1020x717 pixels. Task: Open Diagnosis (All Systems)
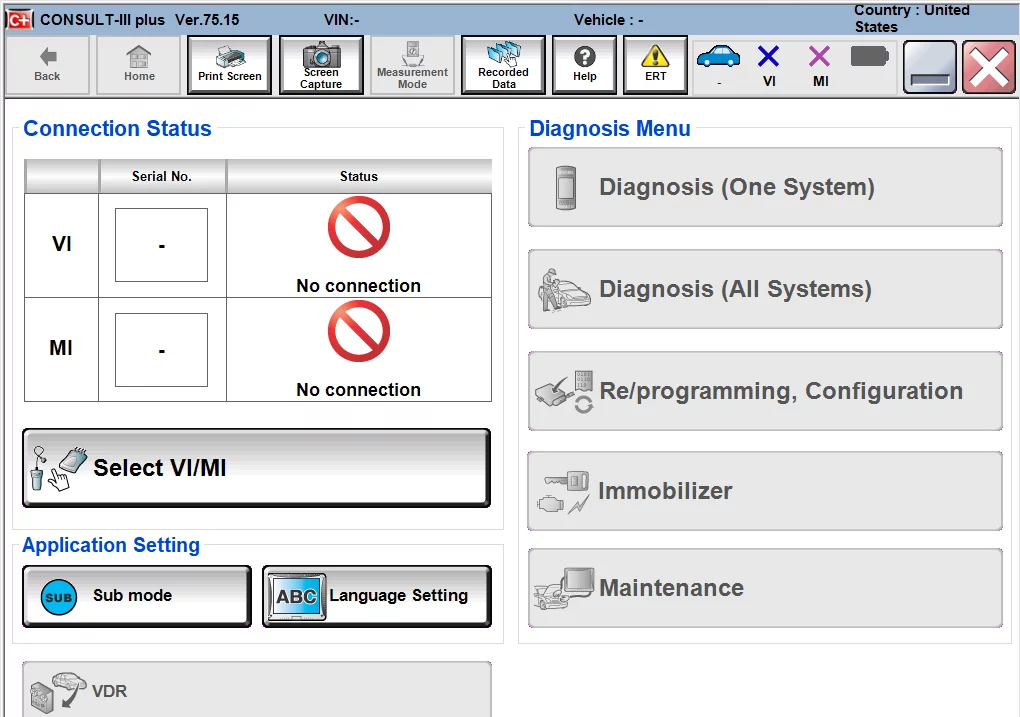pyautogui.click(x=764, y=289)
